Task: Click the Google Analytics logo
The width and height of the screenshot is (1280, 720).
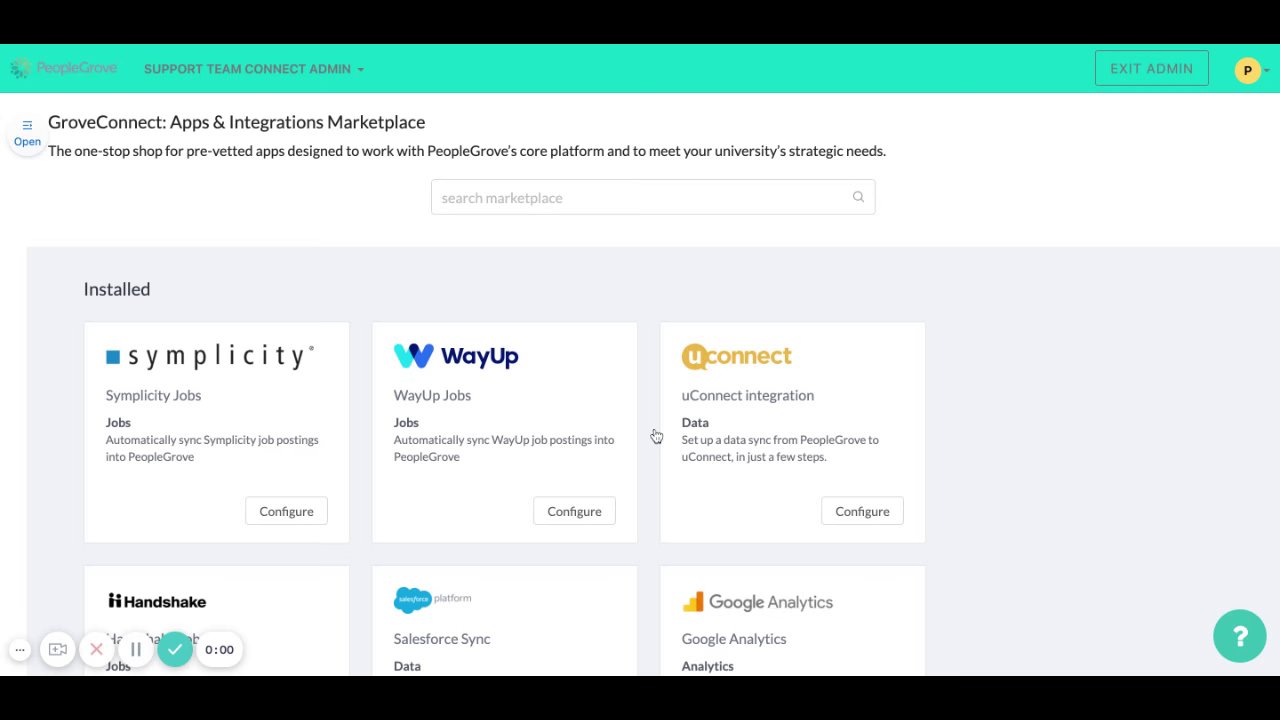Action: pos(757,601)
